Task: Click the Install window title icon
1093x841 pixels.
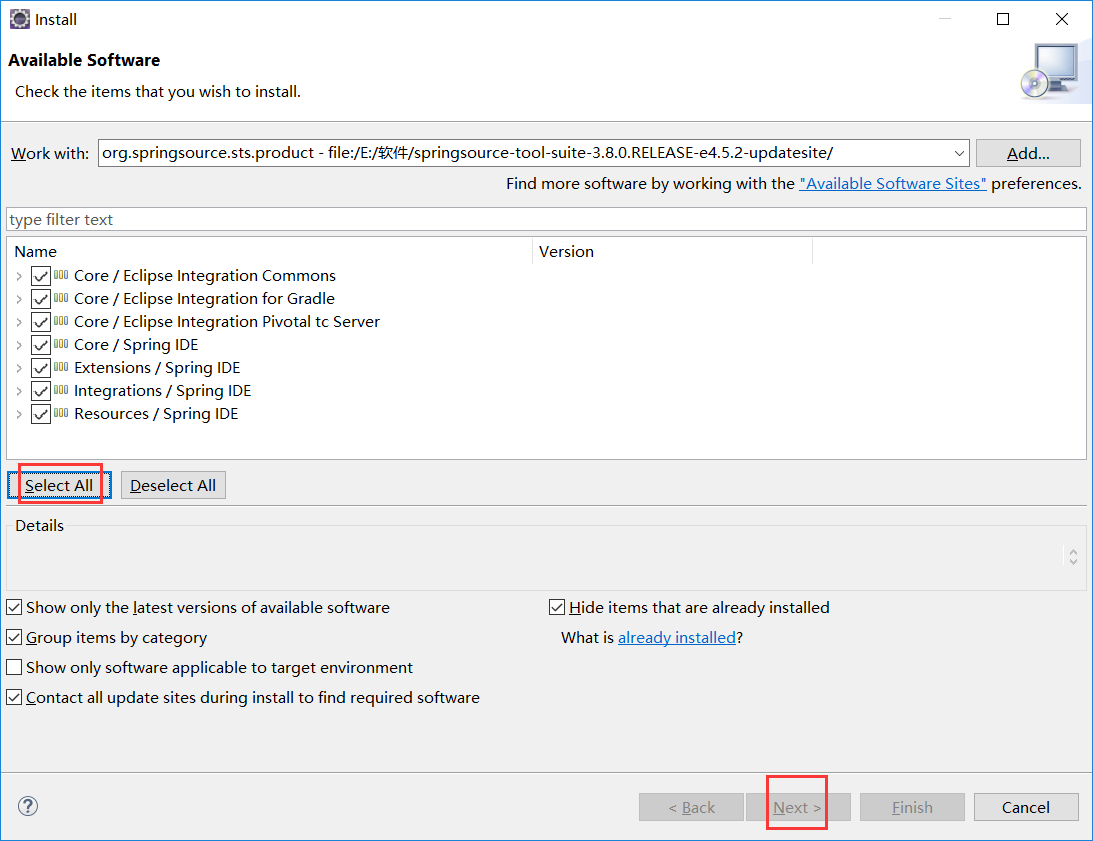Action: click(20, 20)
